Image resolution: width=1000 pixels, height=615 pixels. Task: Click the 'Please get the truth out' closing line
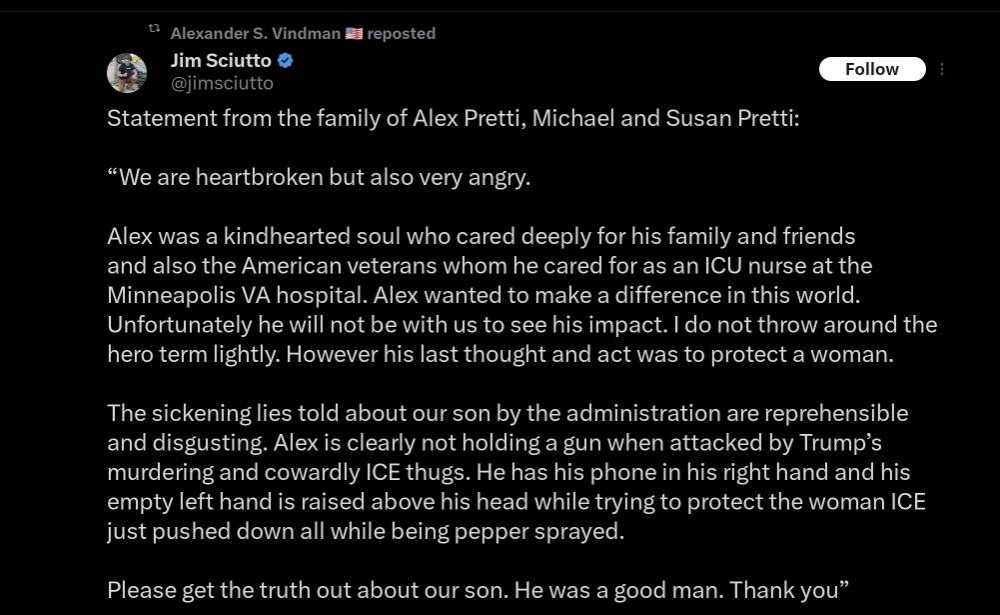pyautogui.click(x=478, y=590)
